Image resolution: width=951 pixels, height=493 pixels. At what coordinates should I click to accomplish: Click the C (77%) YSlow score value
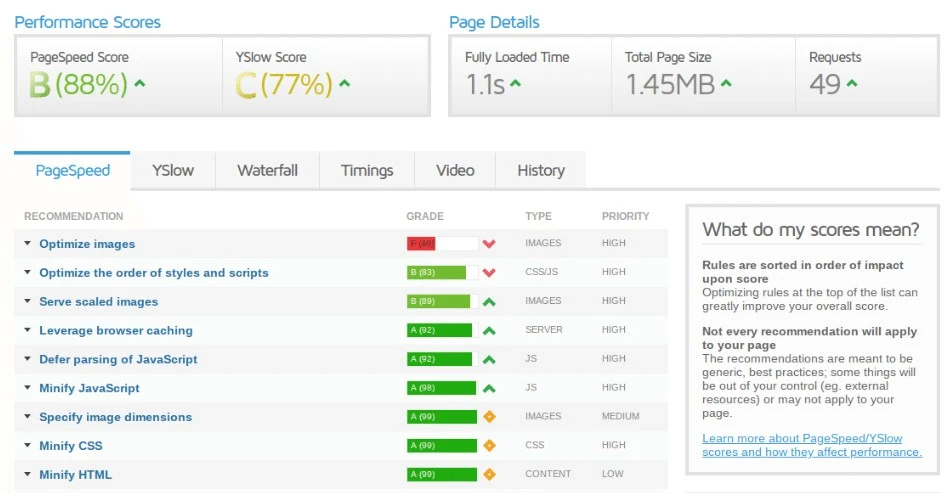[x=284, y=84]
